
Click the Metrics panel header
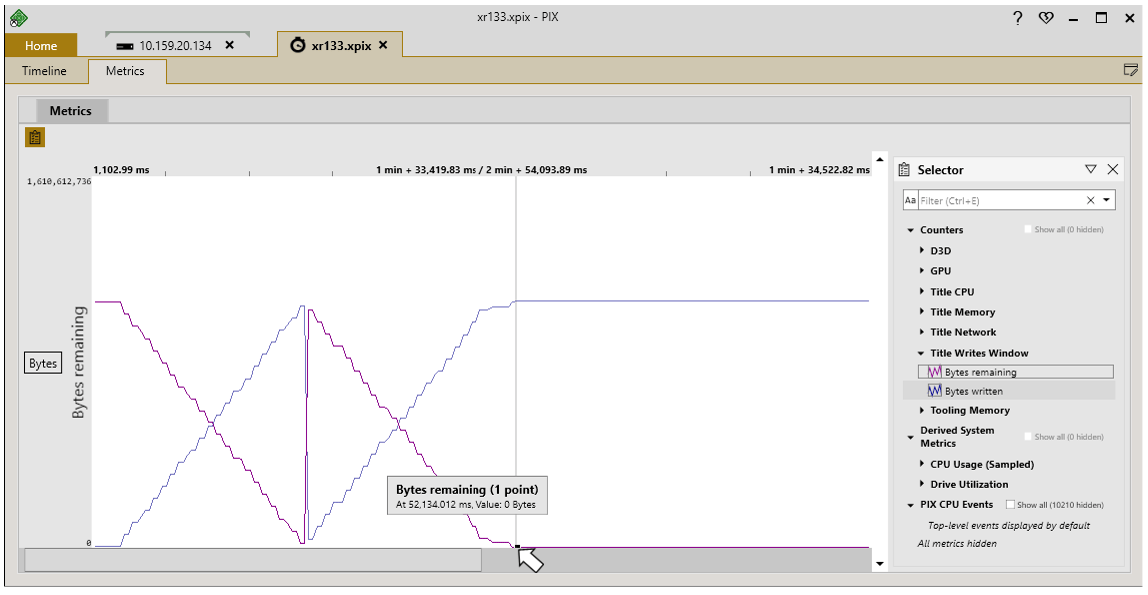(x=71, y=111)
